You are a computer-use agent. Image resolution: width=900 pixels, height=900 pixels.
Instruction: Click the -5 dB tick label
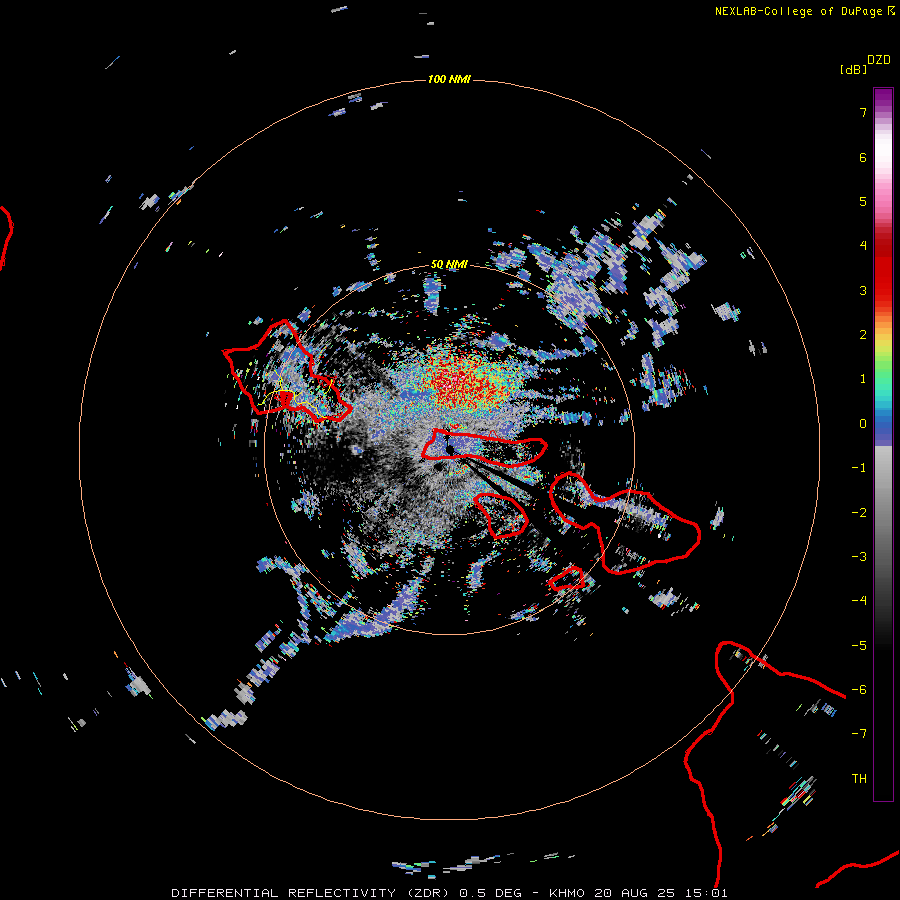859,646
